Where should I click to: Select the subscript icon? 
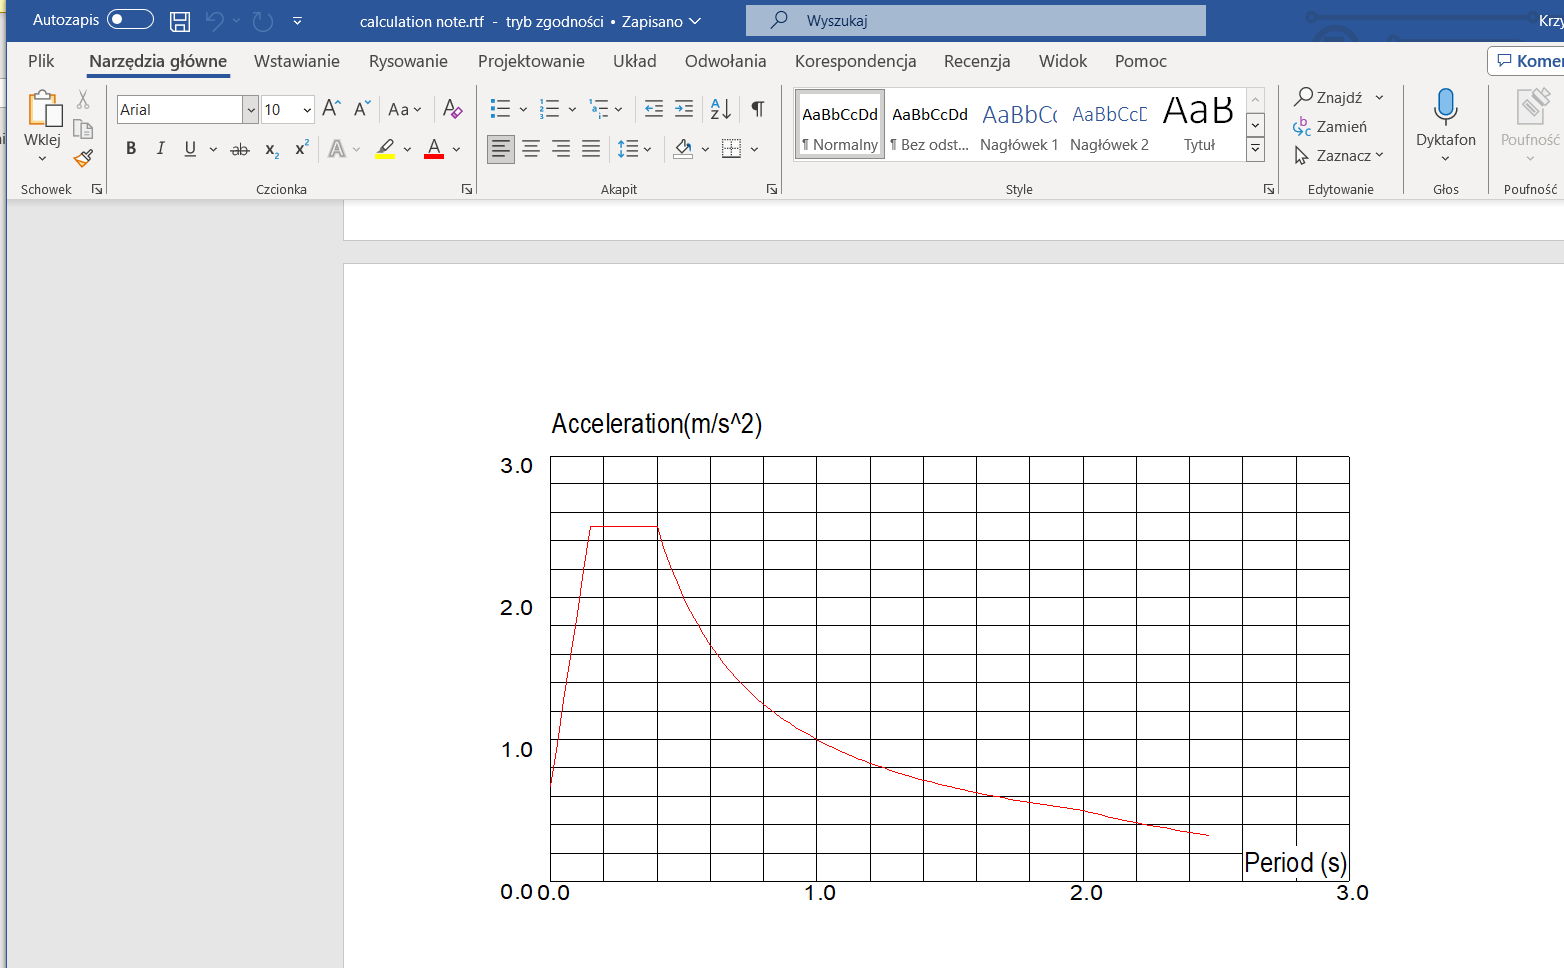(x=270, y=148)
